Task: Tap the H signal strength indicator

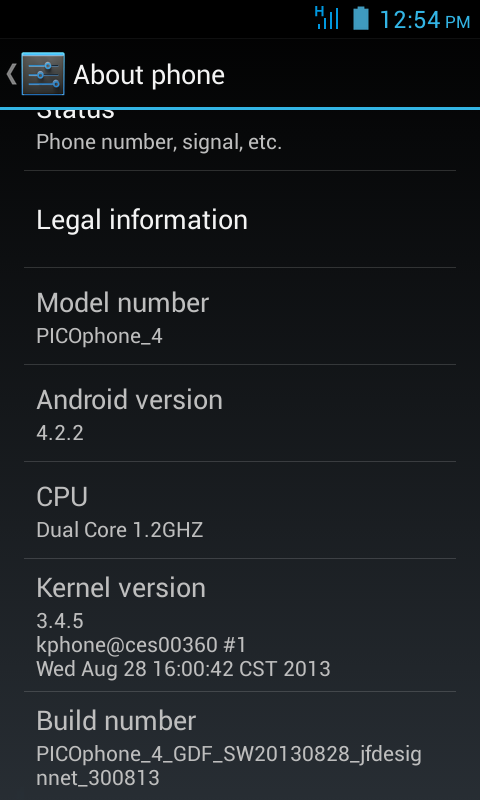Action: (x=326, y=18)
